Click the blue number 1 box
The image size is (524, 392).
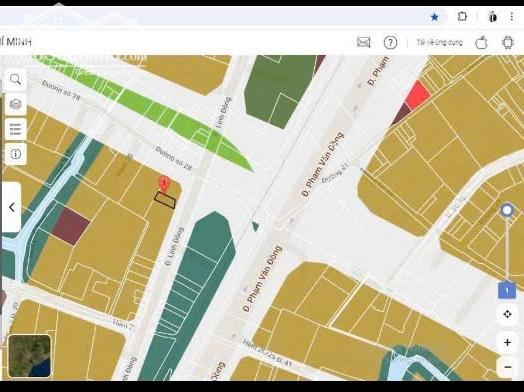point(507,290)
